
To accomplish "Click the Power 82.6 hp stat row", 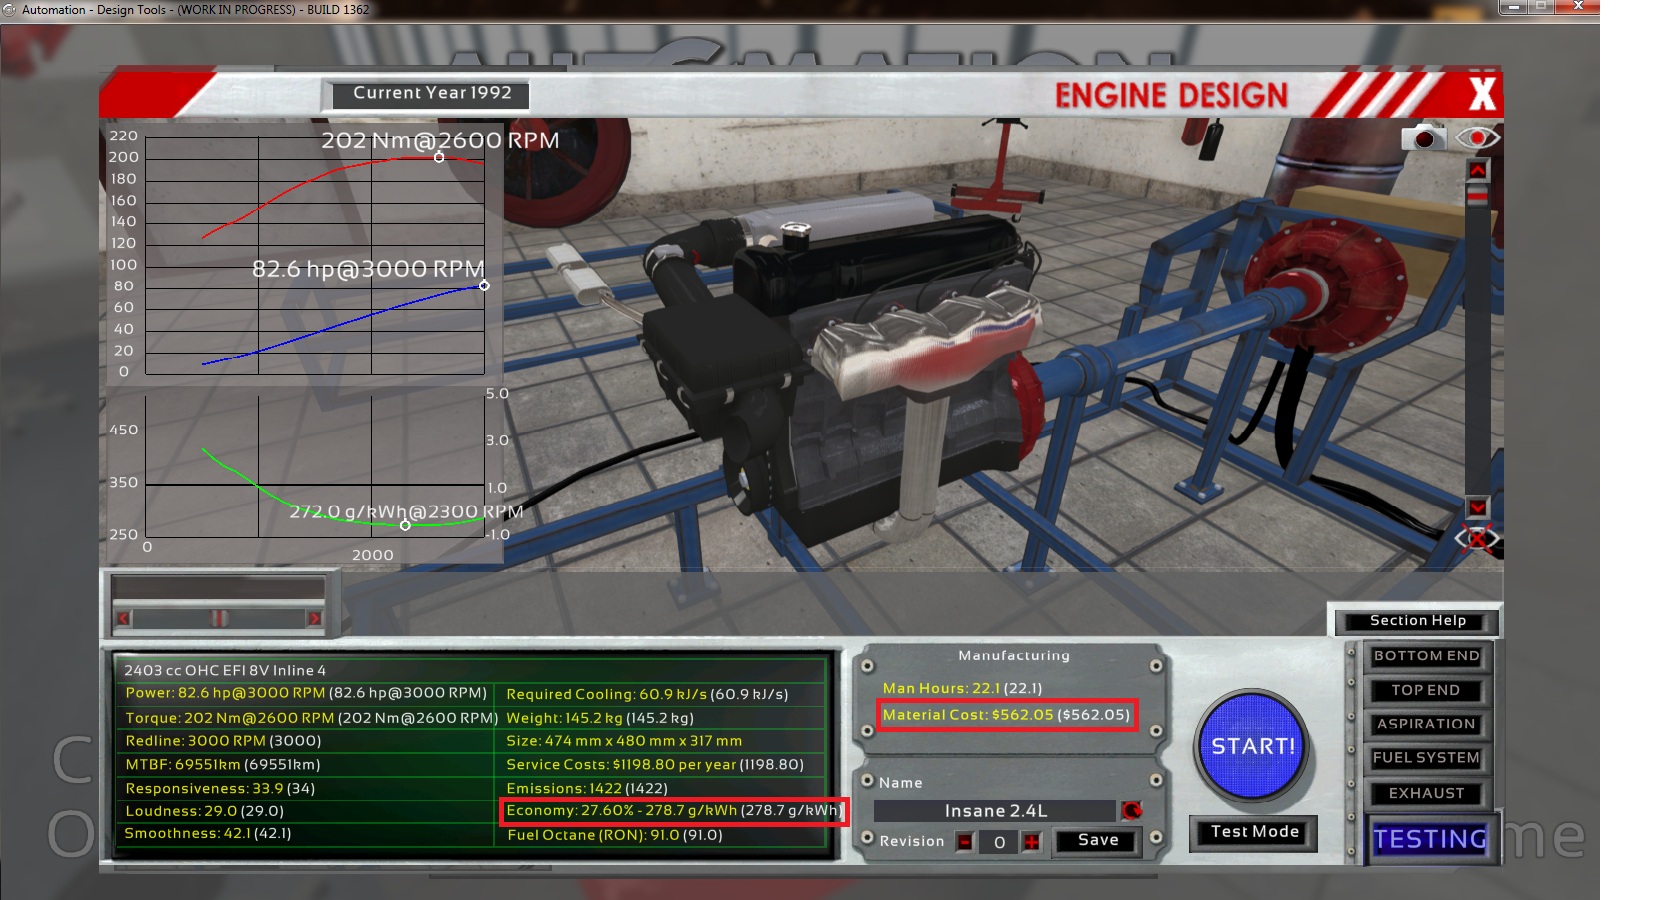I will [306, 693].
